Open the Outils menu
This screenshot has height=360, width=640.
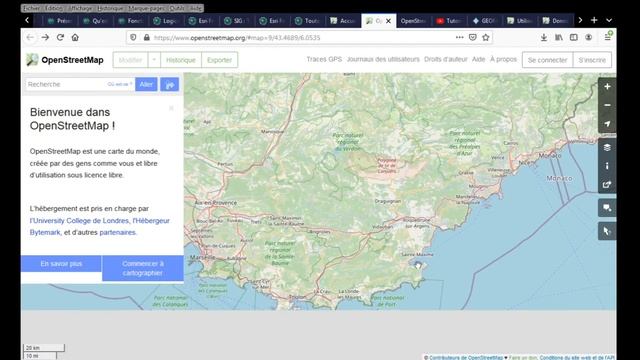coord(177,8)
